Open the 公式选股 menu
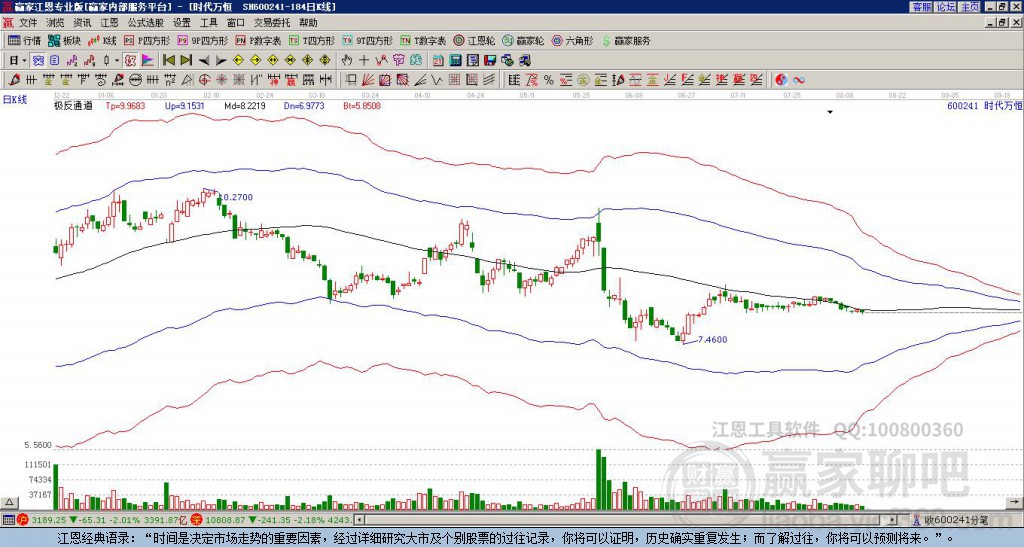The image size is (1024, 548). click(x=146, y=23)
